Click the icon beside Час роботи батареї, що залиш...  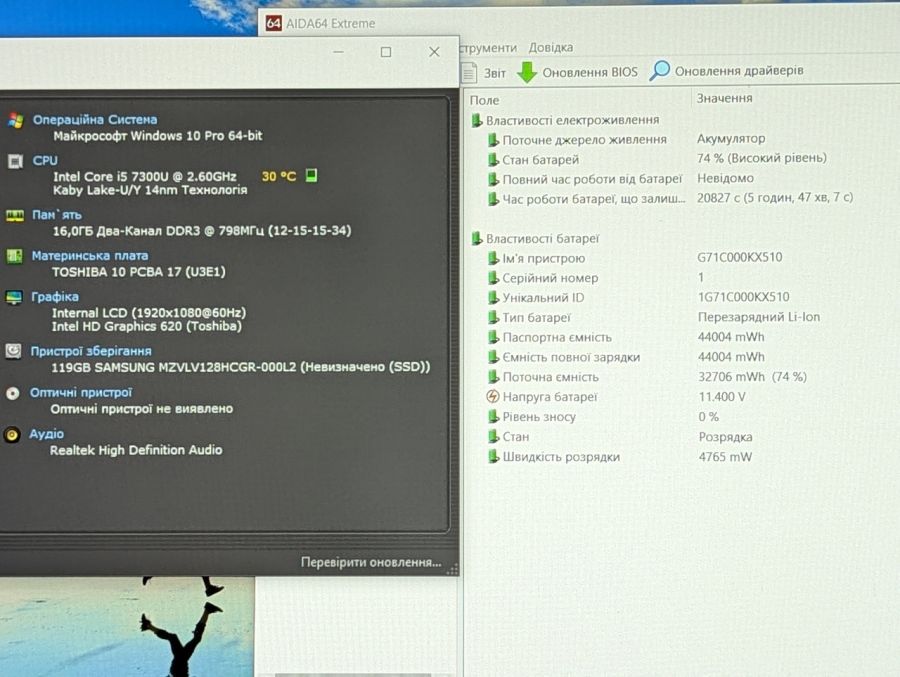point(492,199)
